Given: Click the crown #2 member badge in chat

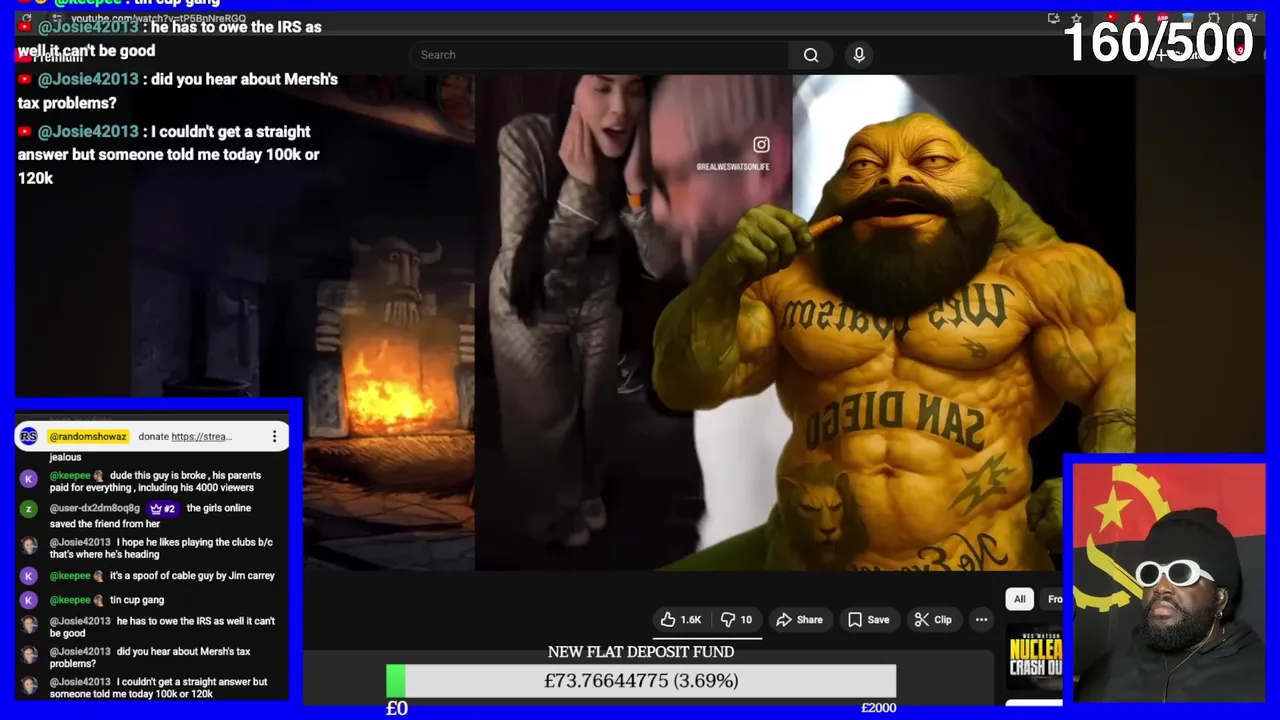Looking at the screenshot, I should pyautogui.click(x=163, y=508).
